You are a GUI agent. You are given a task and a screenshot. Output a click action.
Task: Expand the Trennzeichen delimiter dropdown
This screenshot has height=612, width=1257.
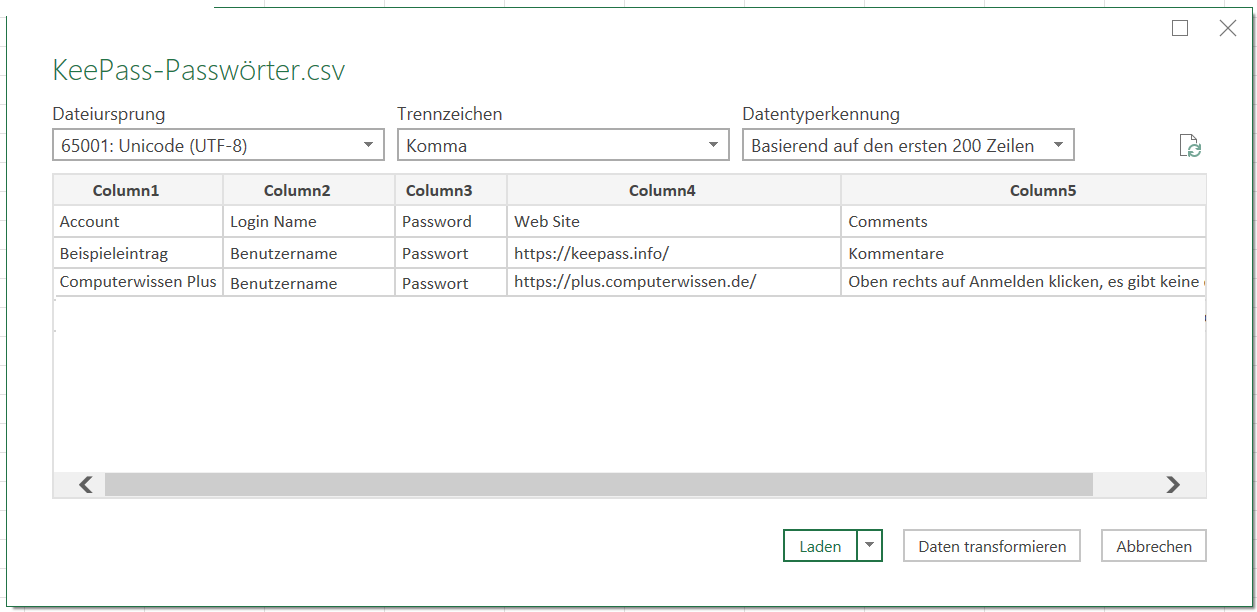563,145
